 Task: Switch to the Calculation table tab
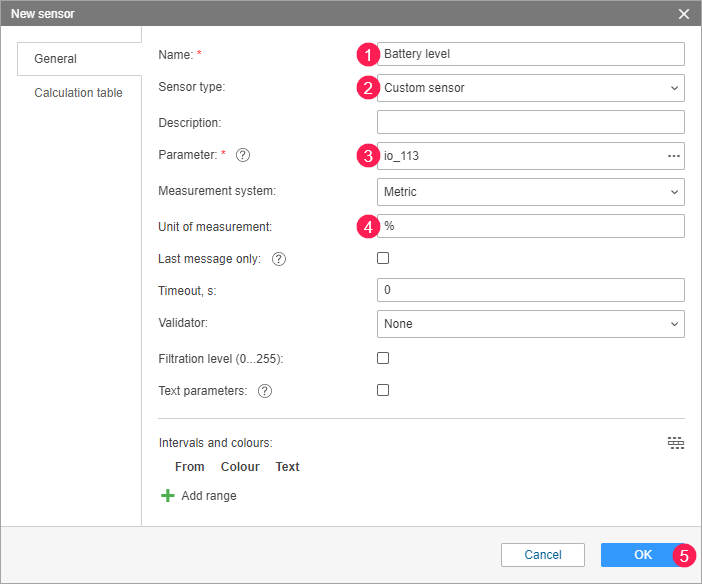point(79,93)
